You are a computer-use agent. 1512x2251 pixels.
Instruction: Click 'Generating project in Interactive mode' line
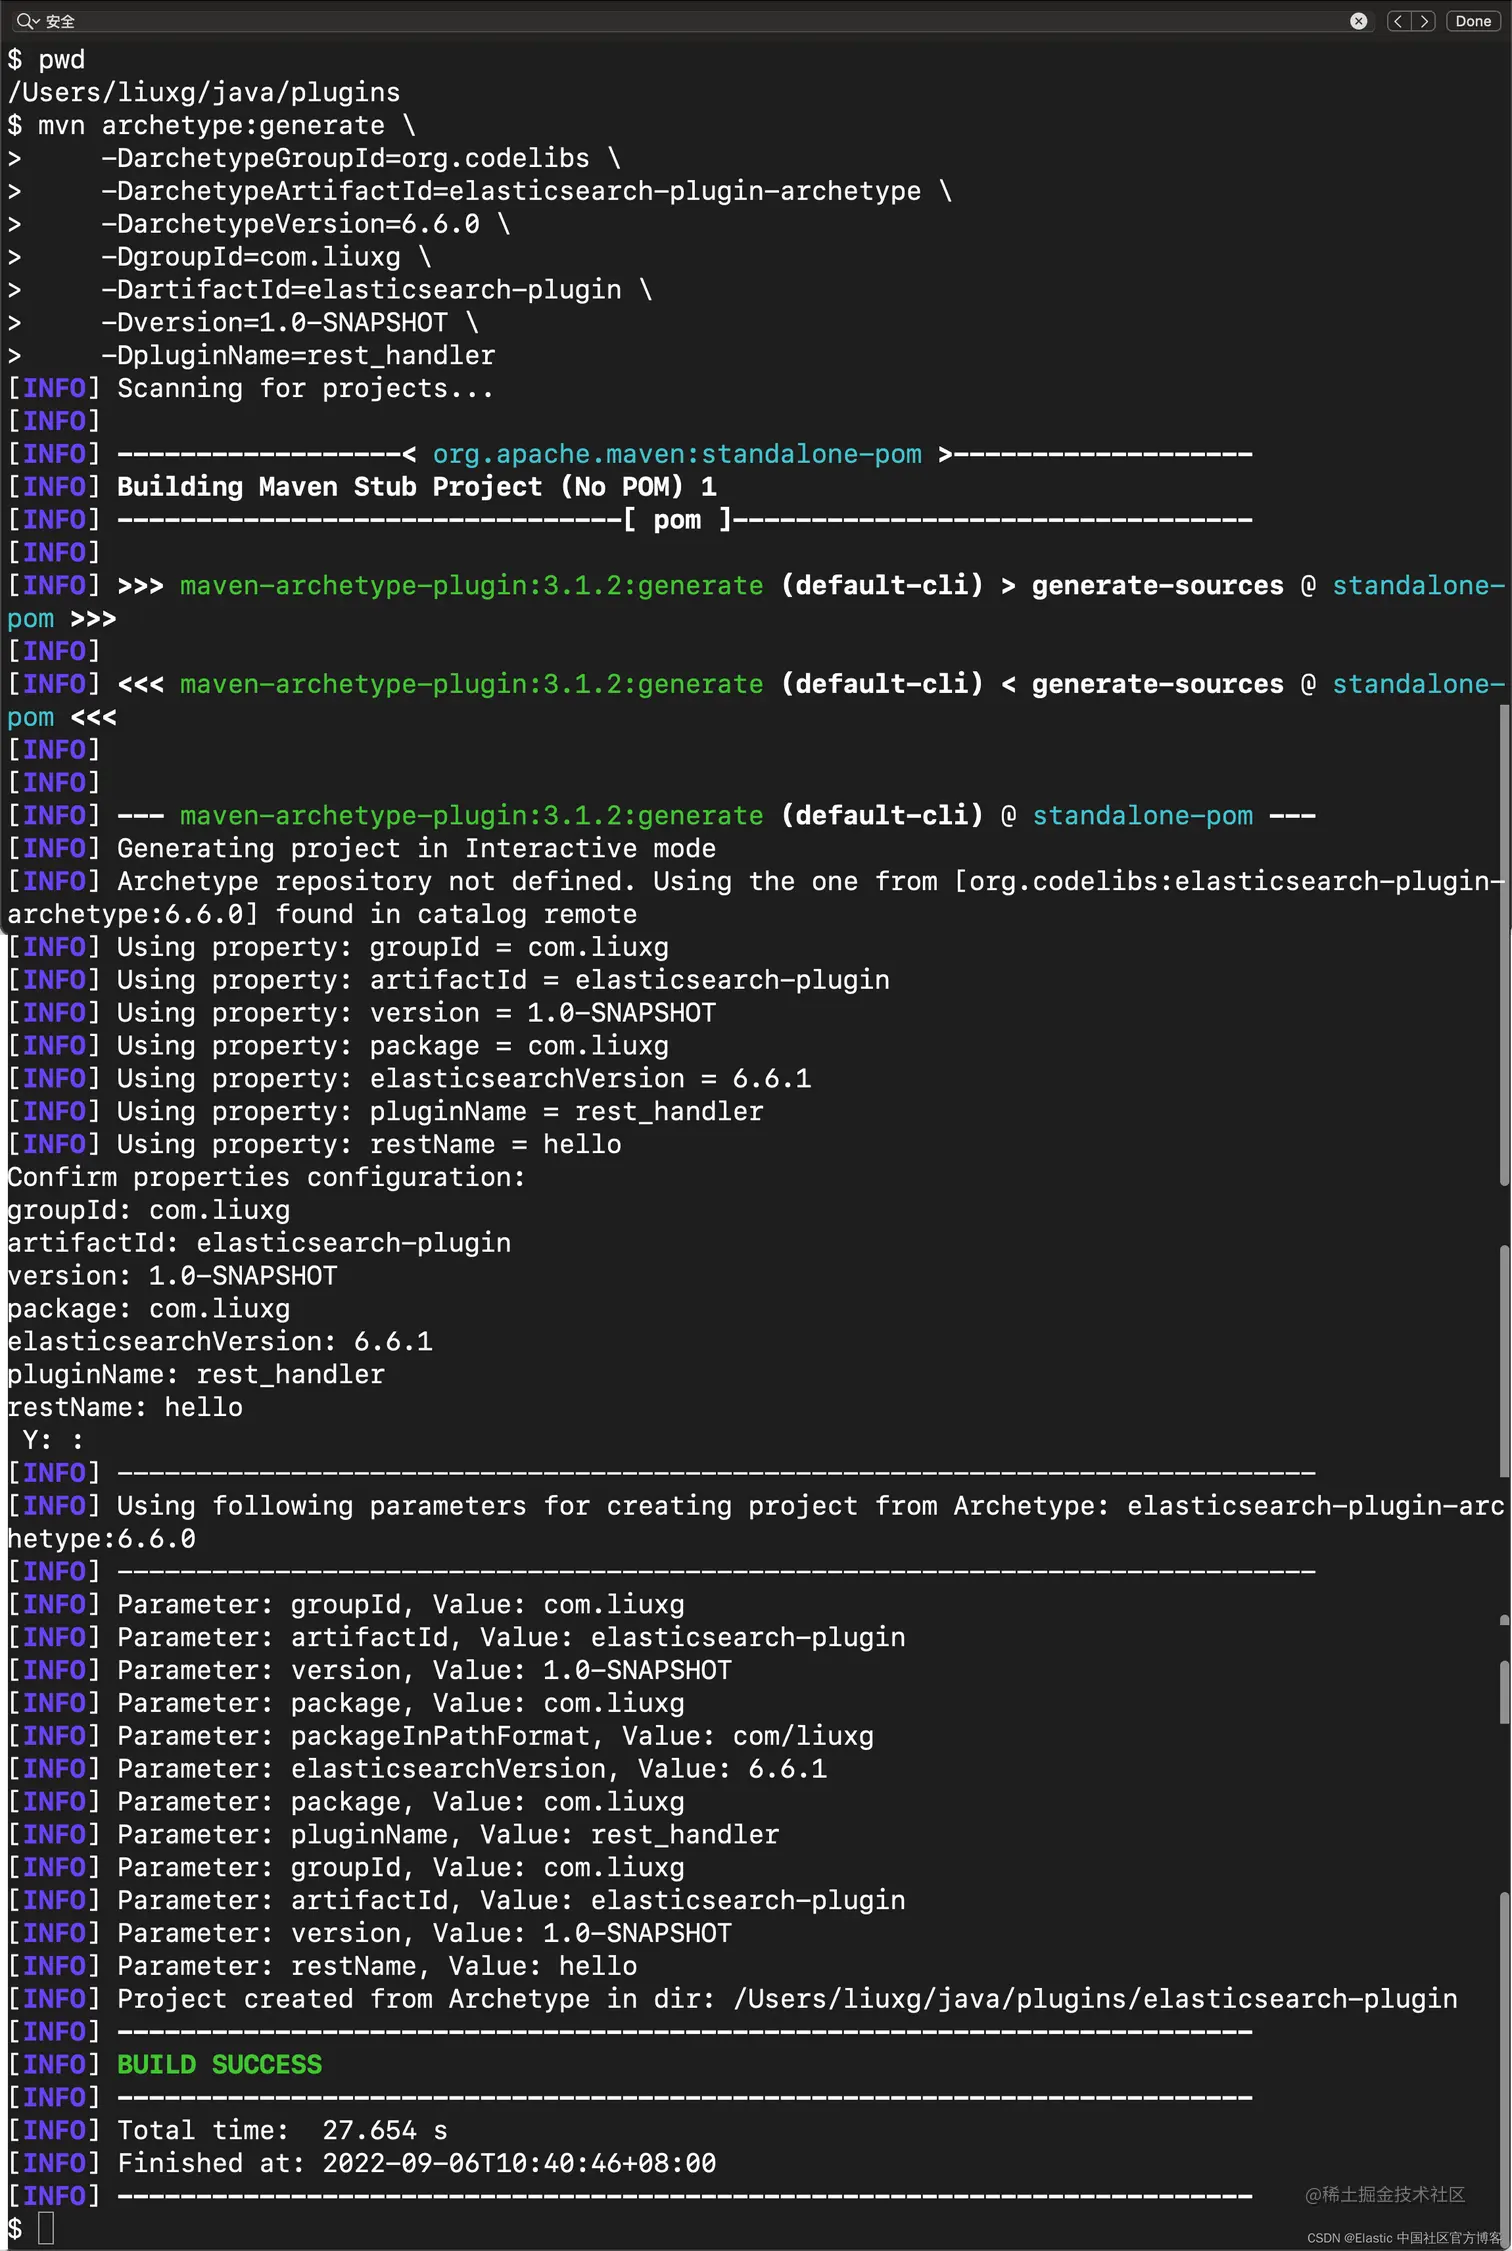click(x=416, y=849)
